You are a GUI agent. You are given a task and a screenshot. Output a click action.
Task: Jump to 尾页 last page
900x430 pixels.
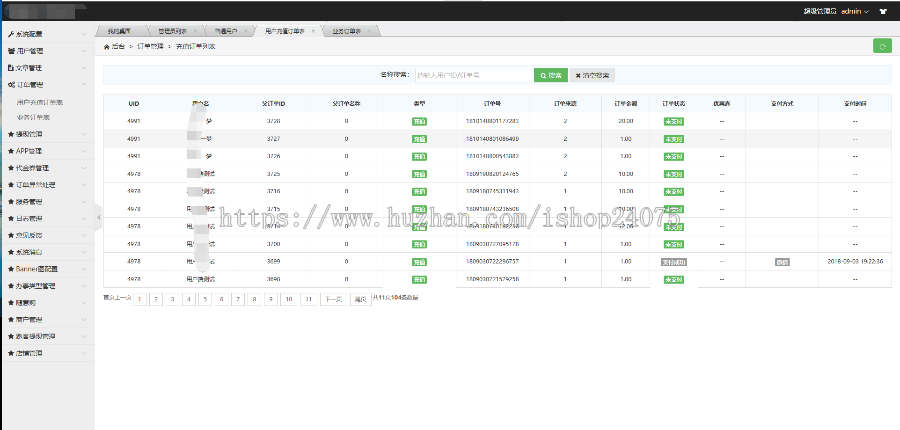pyautogui.click(x=360, y=299)
